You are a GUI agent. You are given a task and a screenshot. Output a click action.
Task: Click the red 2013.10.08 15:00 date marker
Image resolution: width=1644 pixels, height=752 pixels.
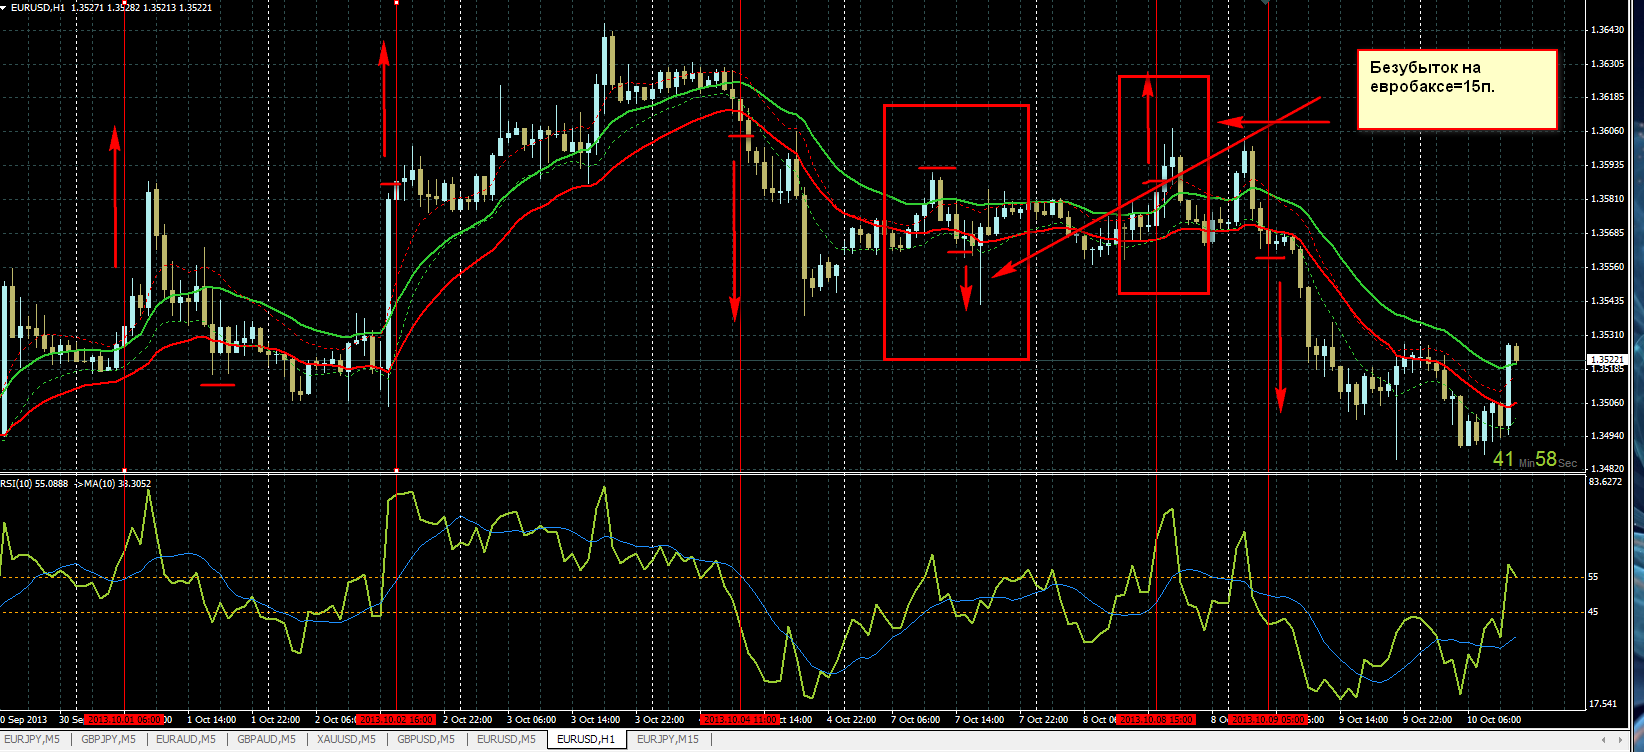click(x=1156, y=719)
